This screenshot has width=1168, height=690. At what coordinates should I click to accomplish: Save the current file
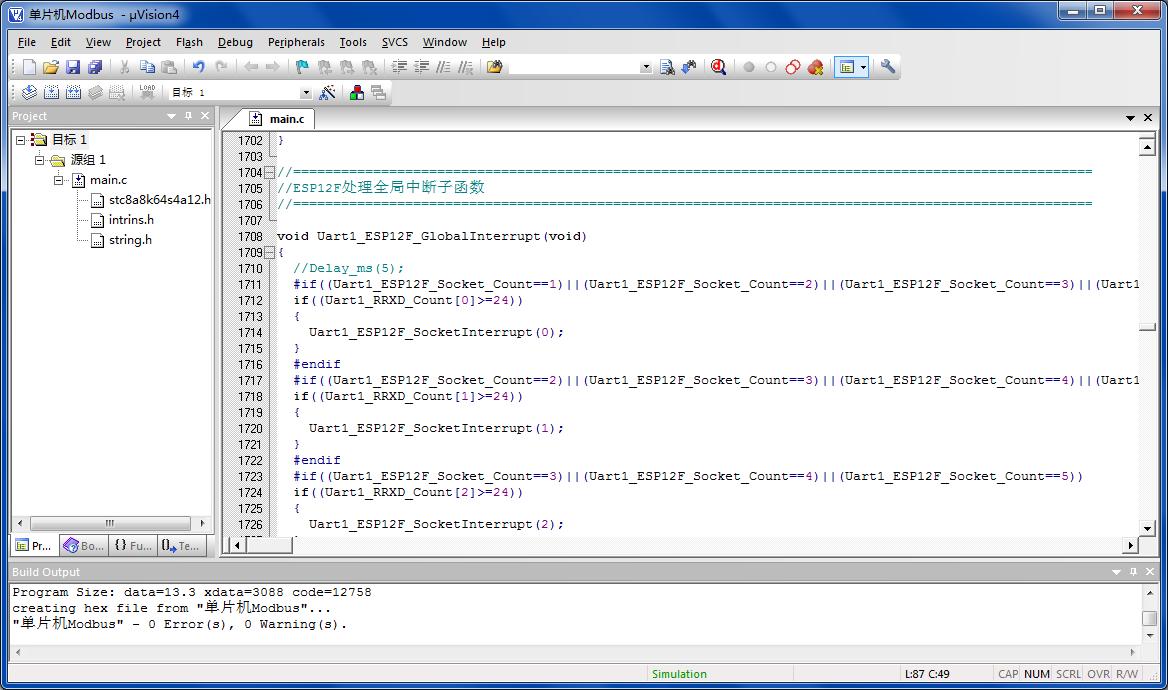click(72, 67)
